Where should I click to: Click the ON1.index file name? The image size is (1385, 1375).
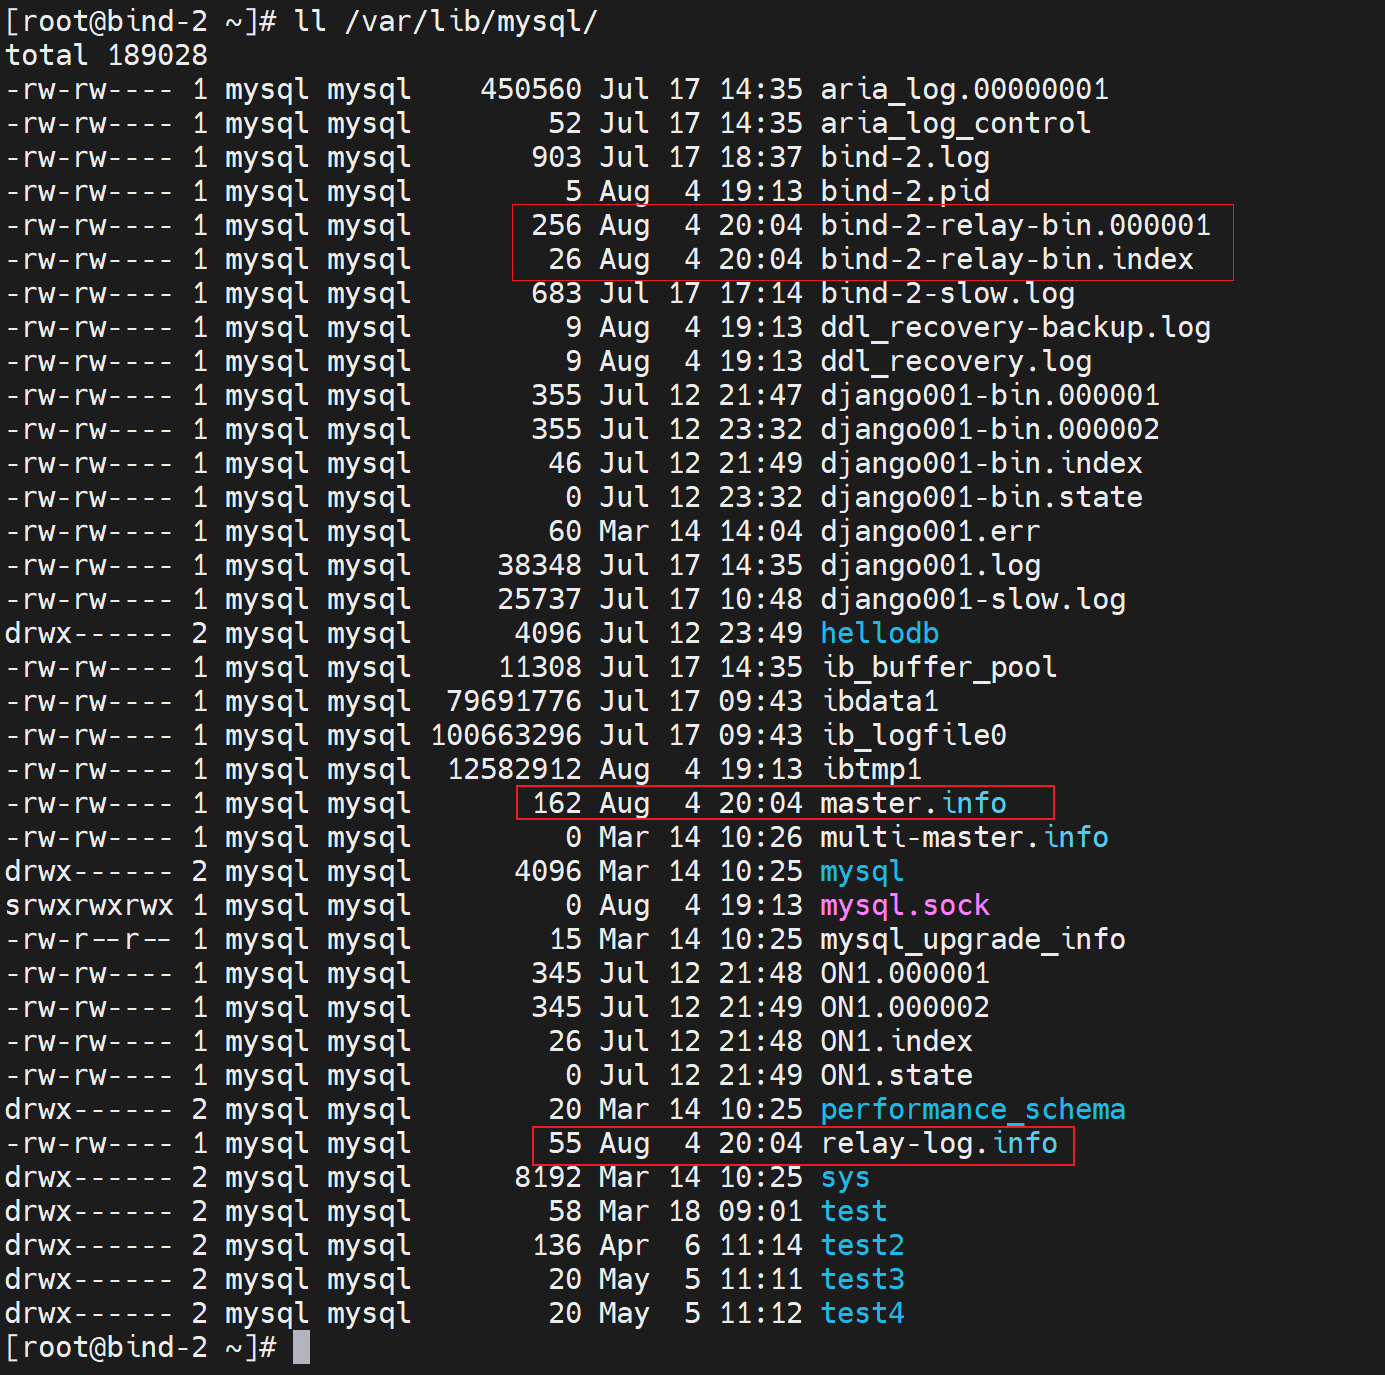click(x=896, y=1042)
